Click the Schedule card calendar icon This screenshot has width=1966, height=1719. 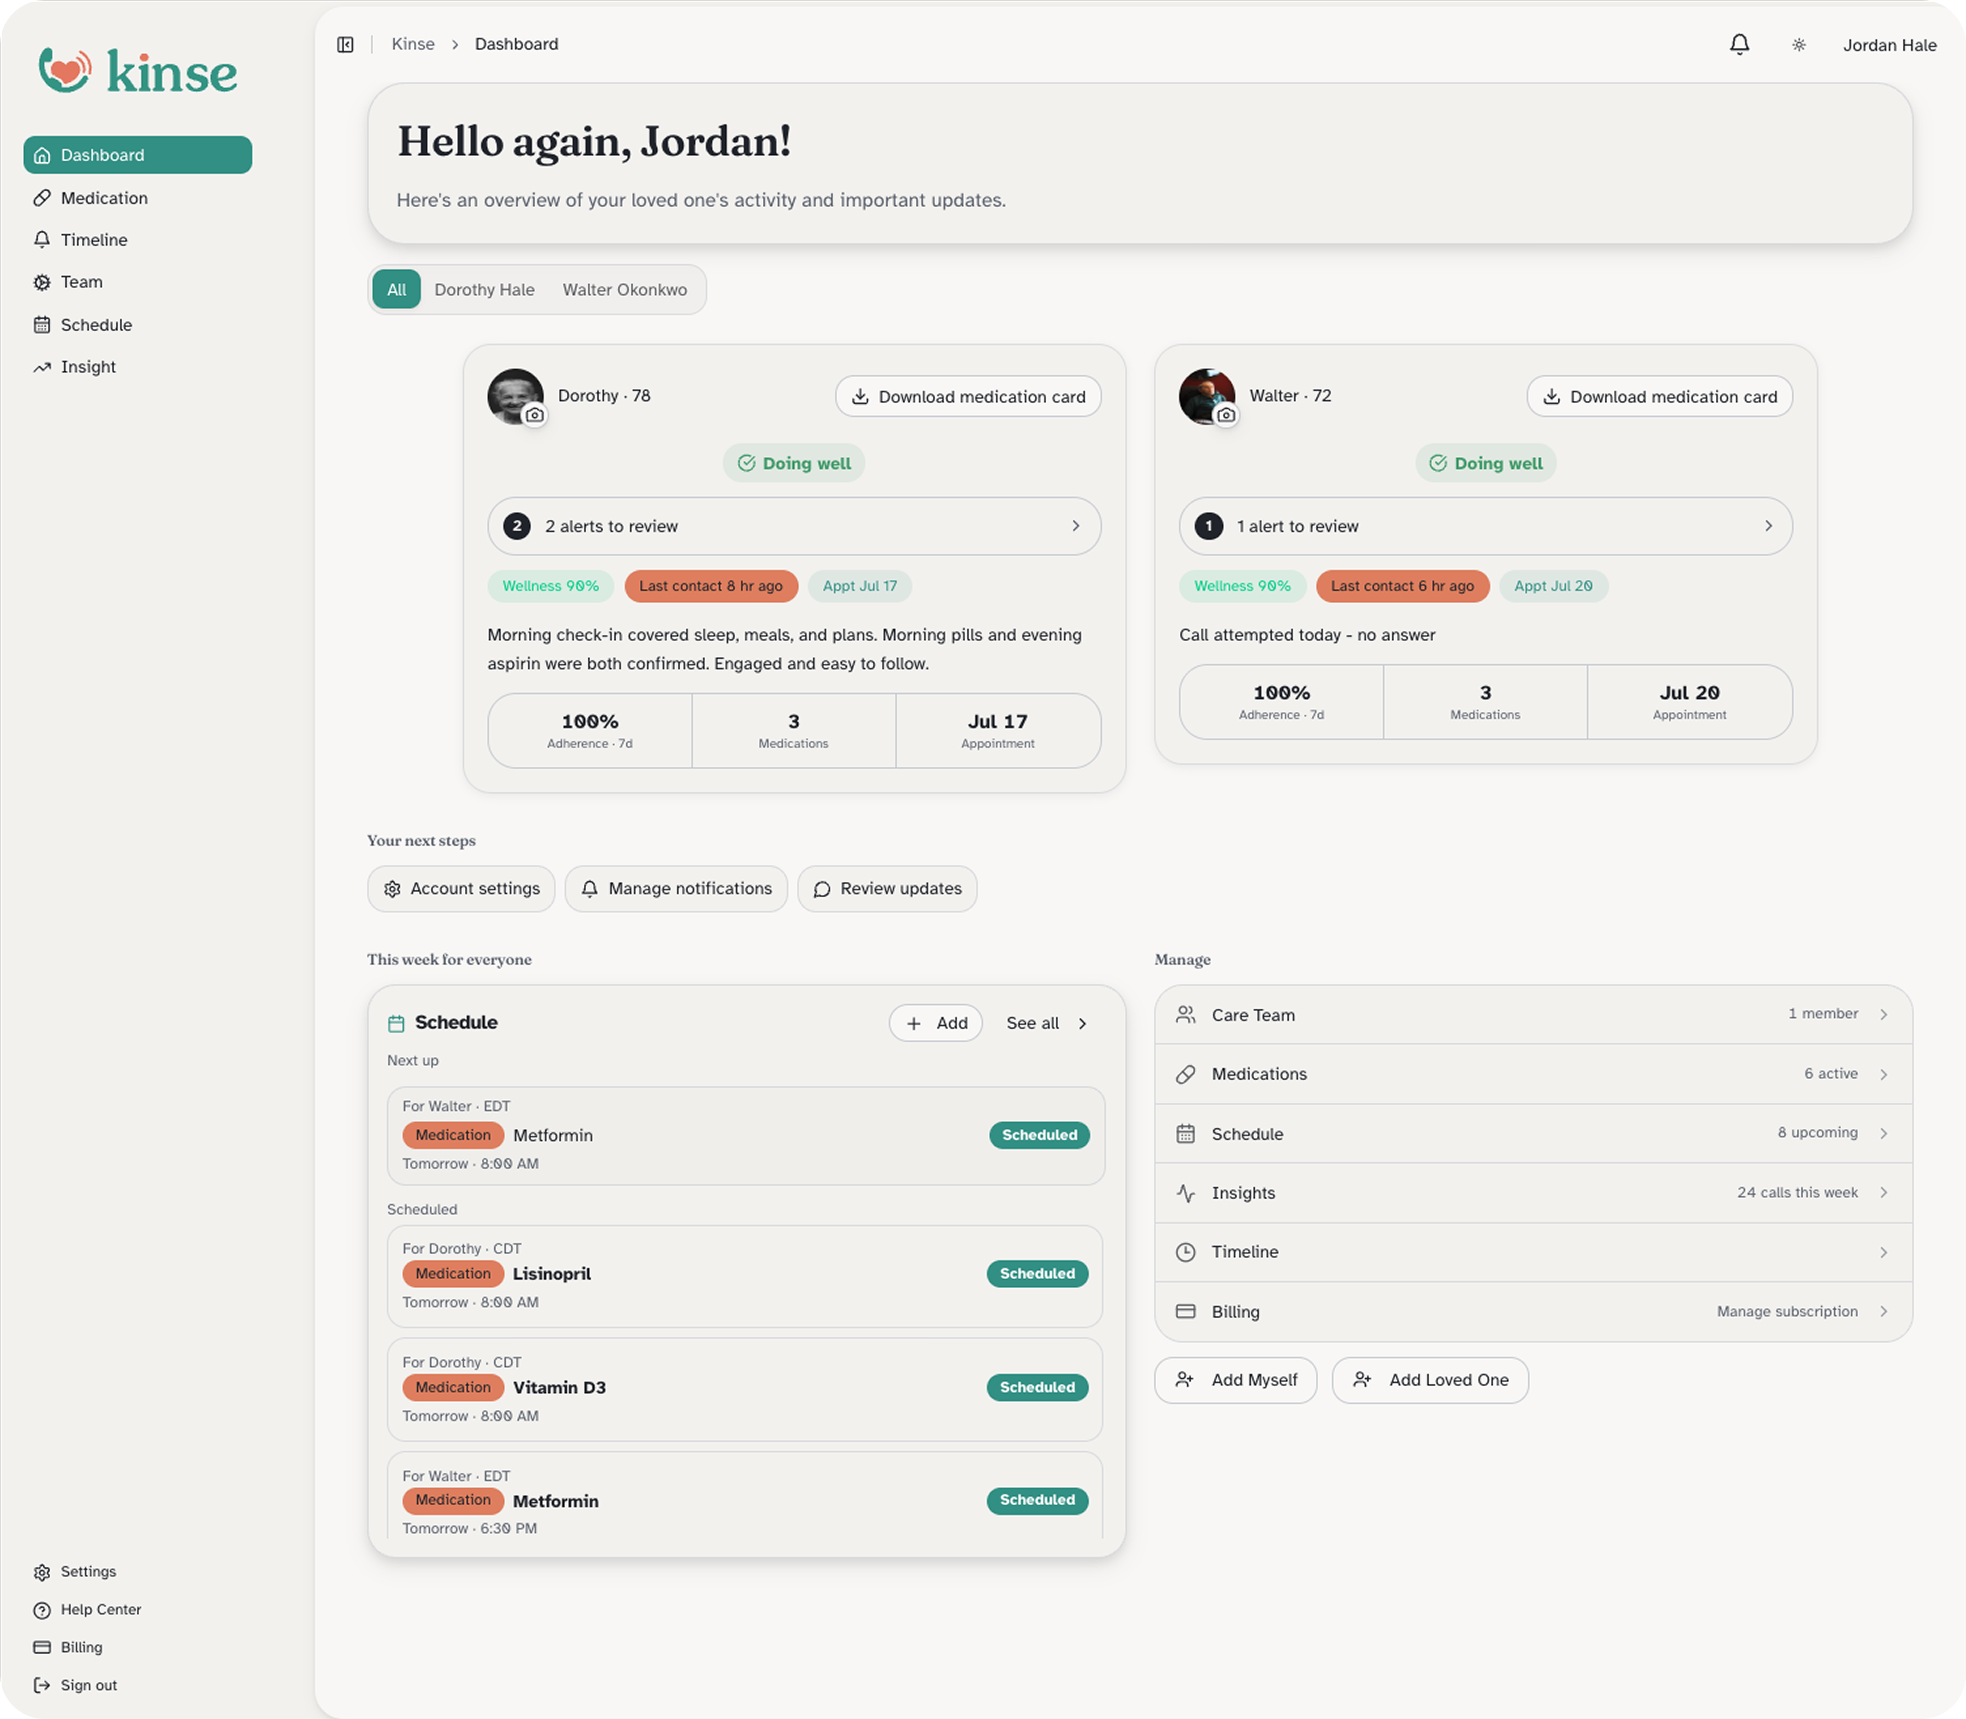(396, 1023)
